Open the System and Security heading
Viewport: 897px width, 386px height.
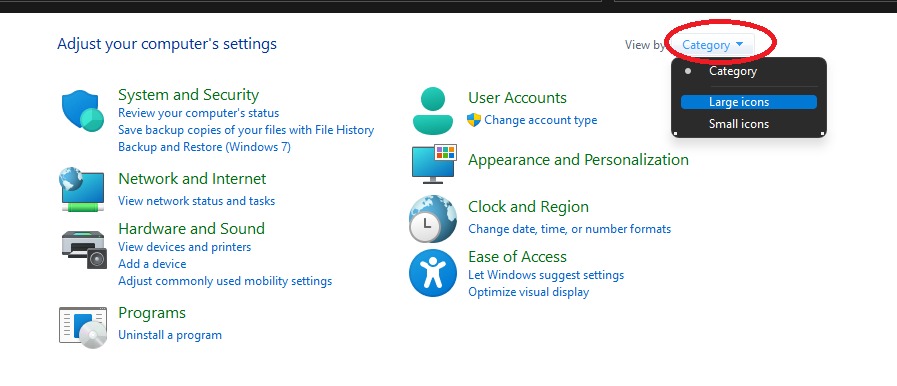(188, 94)
